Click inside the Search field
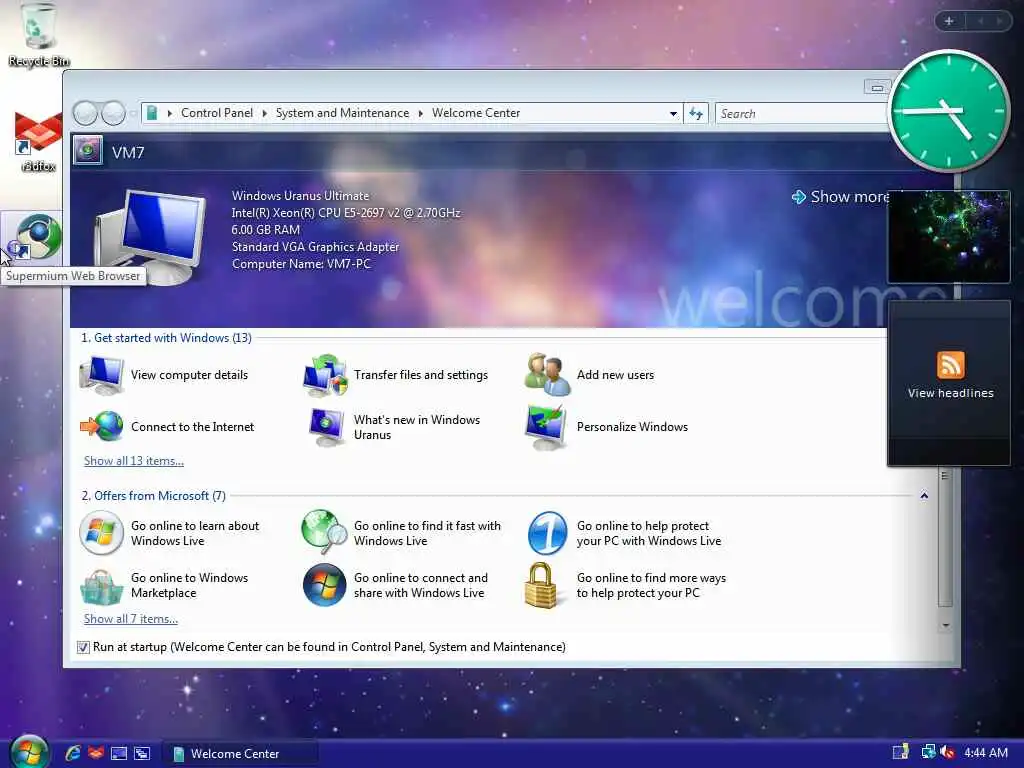The image size is (1024, 768). (802, 114)
